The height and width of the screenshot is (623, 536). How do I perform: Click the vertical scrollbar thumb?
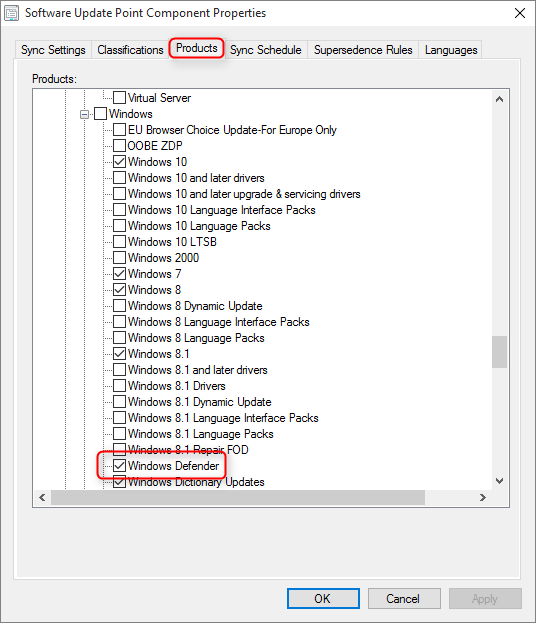(x=499, y=352)
